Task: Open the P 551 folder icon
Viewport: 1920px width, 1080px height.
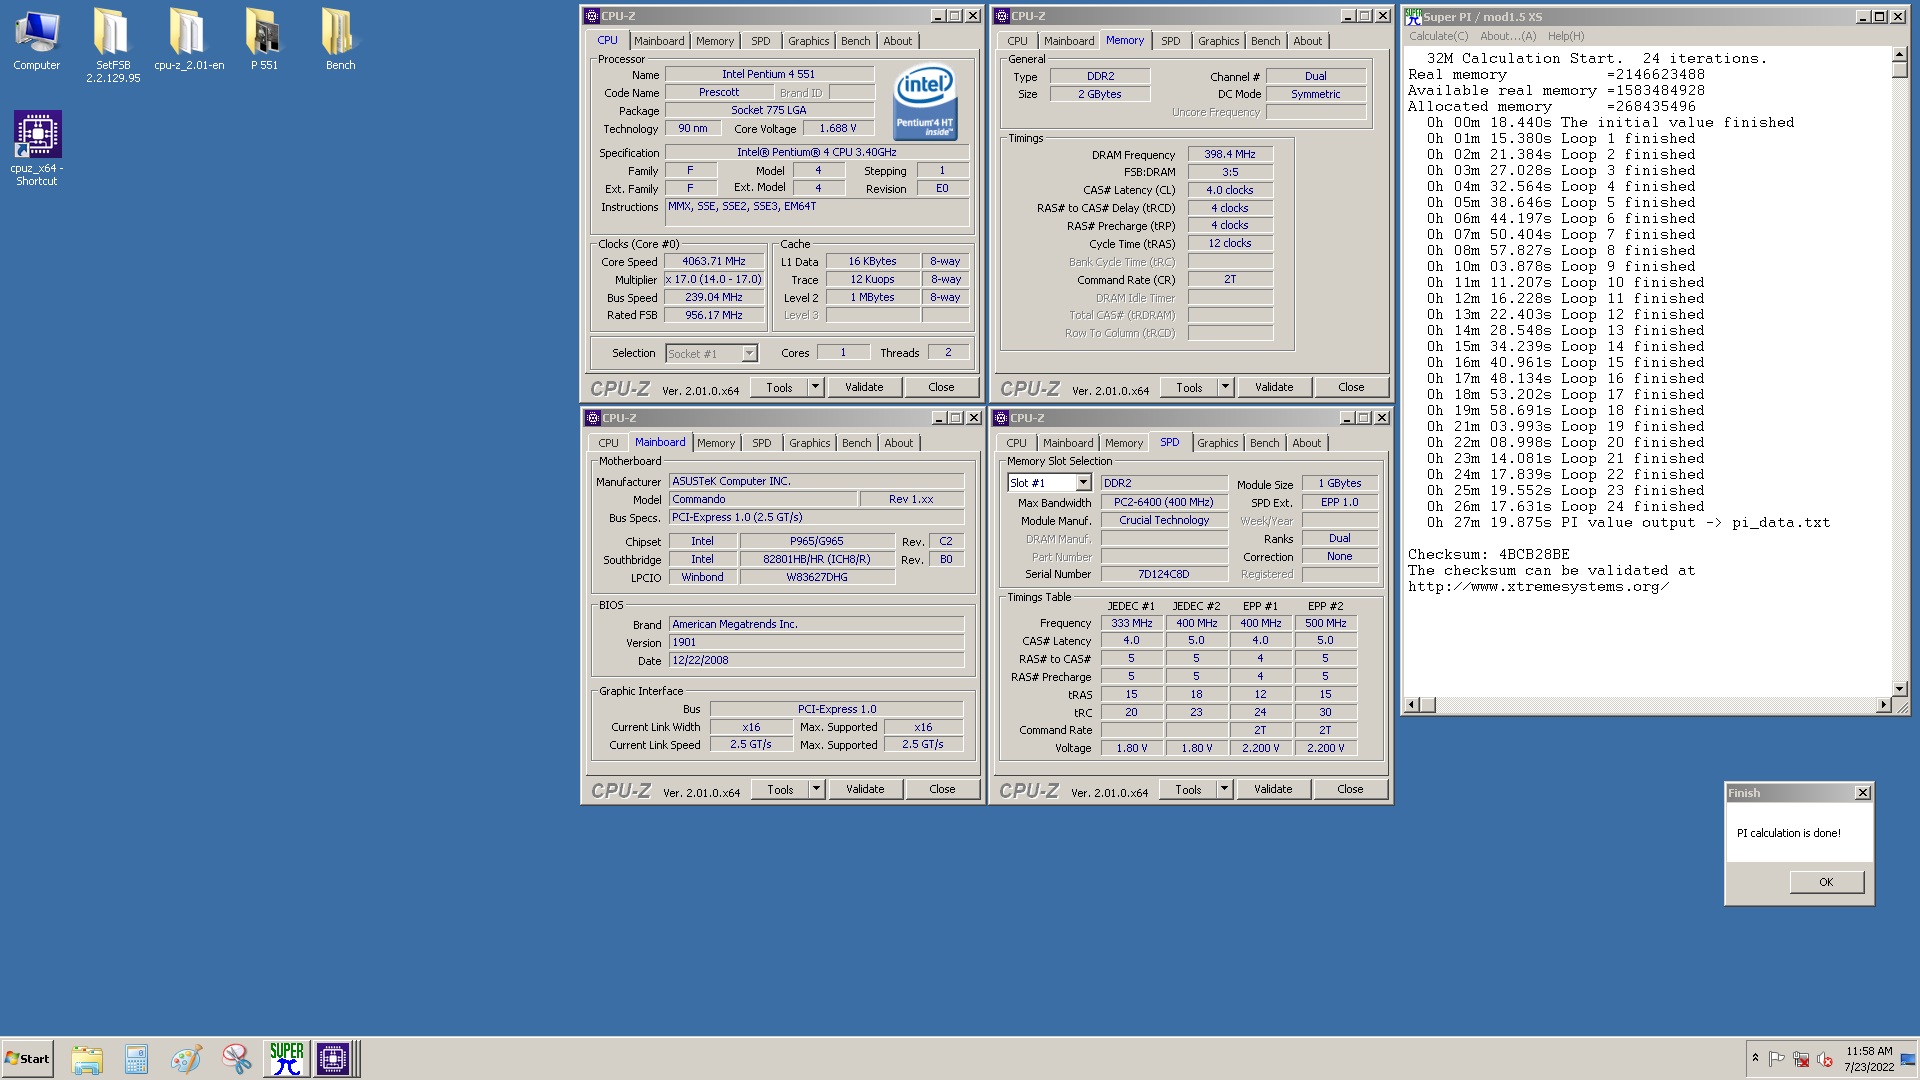Action: [x=264, y=40]
